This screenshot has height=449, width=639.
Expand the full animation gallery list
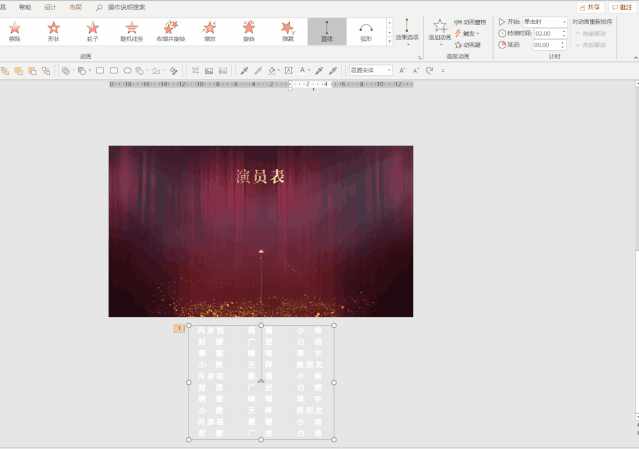390,42
